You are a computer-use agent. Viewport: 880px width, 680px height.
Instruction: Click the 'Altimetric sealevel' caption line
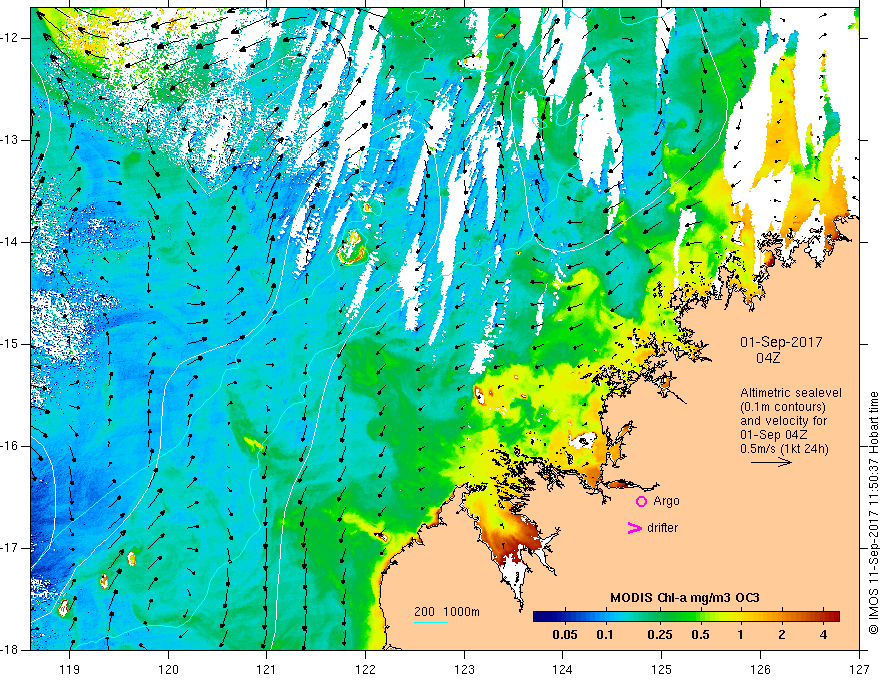click(791, 393)
